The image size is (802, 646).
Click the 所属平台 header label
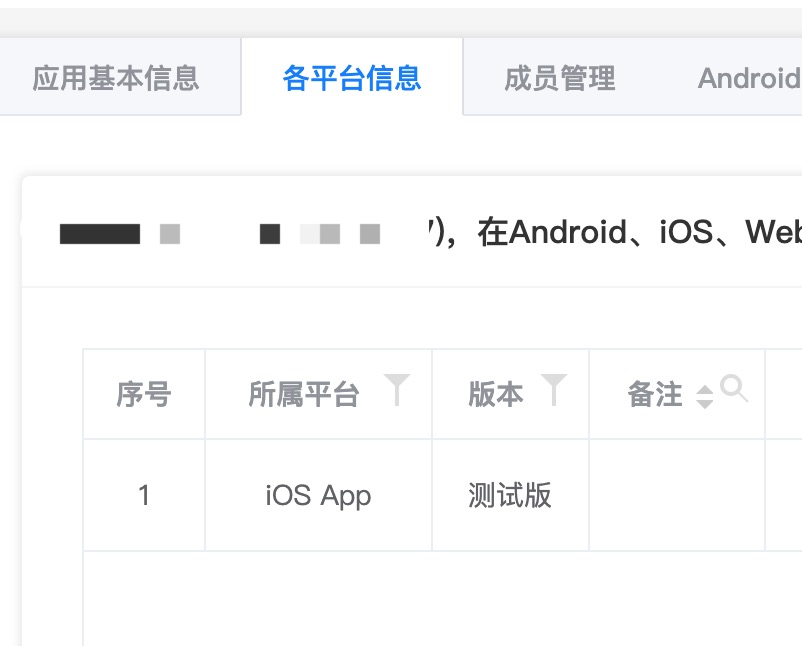pos(304,395)
